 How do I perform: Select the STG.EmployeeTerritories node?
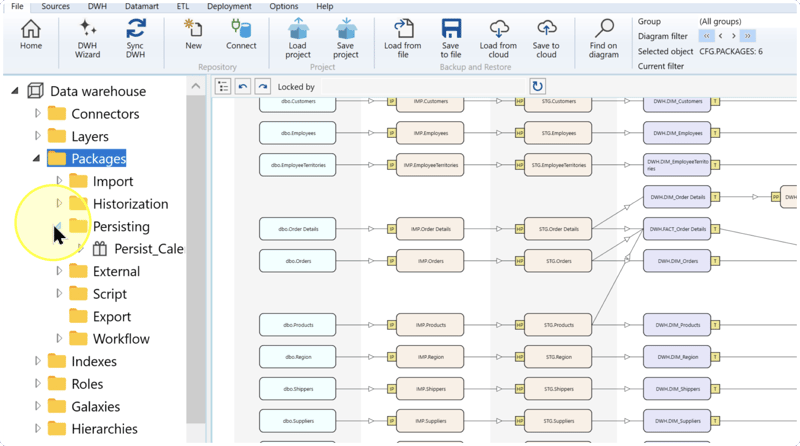[558, 165]
